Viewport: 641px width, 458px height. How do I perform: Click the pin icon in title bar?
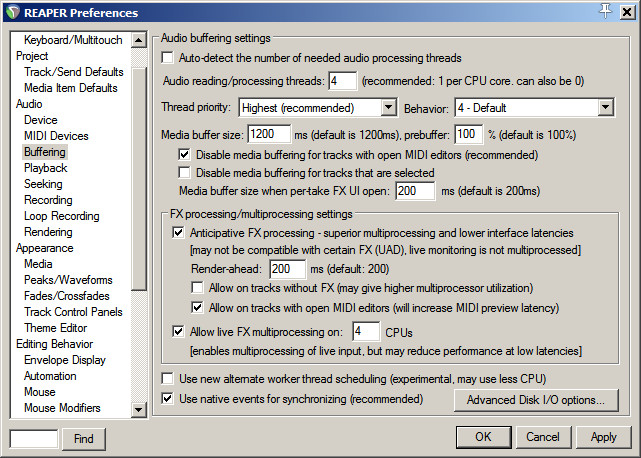click(x=605, y=11)
